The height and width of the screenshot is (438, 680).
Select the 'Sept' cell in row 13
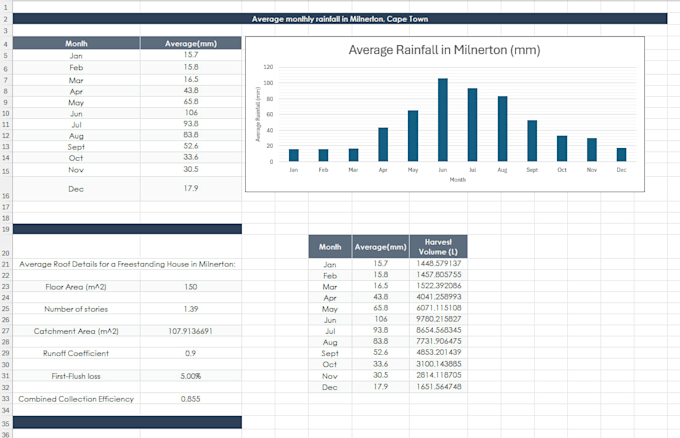click(x=76, y=147)
